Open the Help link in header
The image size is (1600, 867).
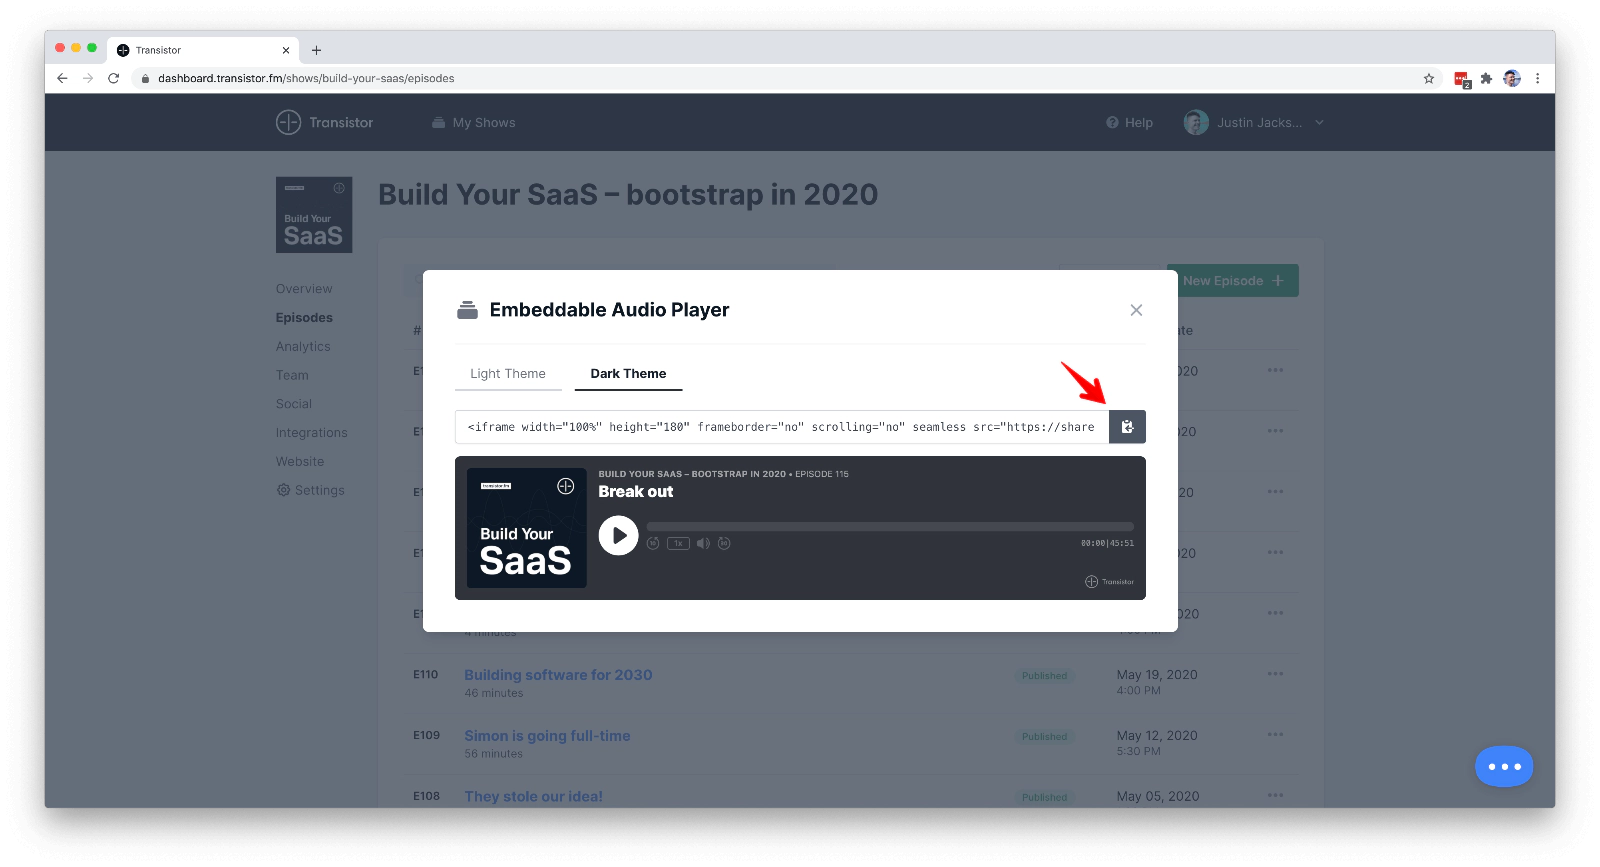[x=1130, y=123]
